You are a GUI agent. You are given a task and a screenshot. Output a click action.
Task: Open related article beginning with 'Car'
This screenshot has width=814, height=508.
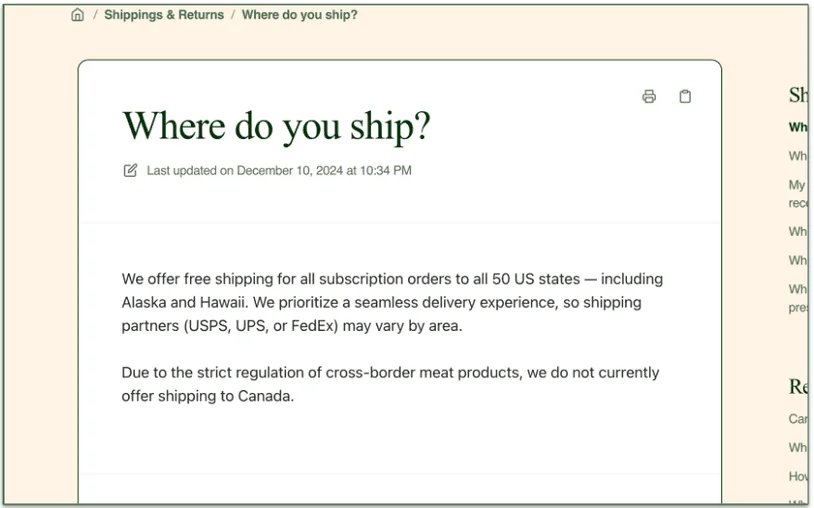coord(798,418)
